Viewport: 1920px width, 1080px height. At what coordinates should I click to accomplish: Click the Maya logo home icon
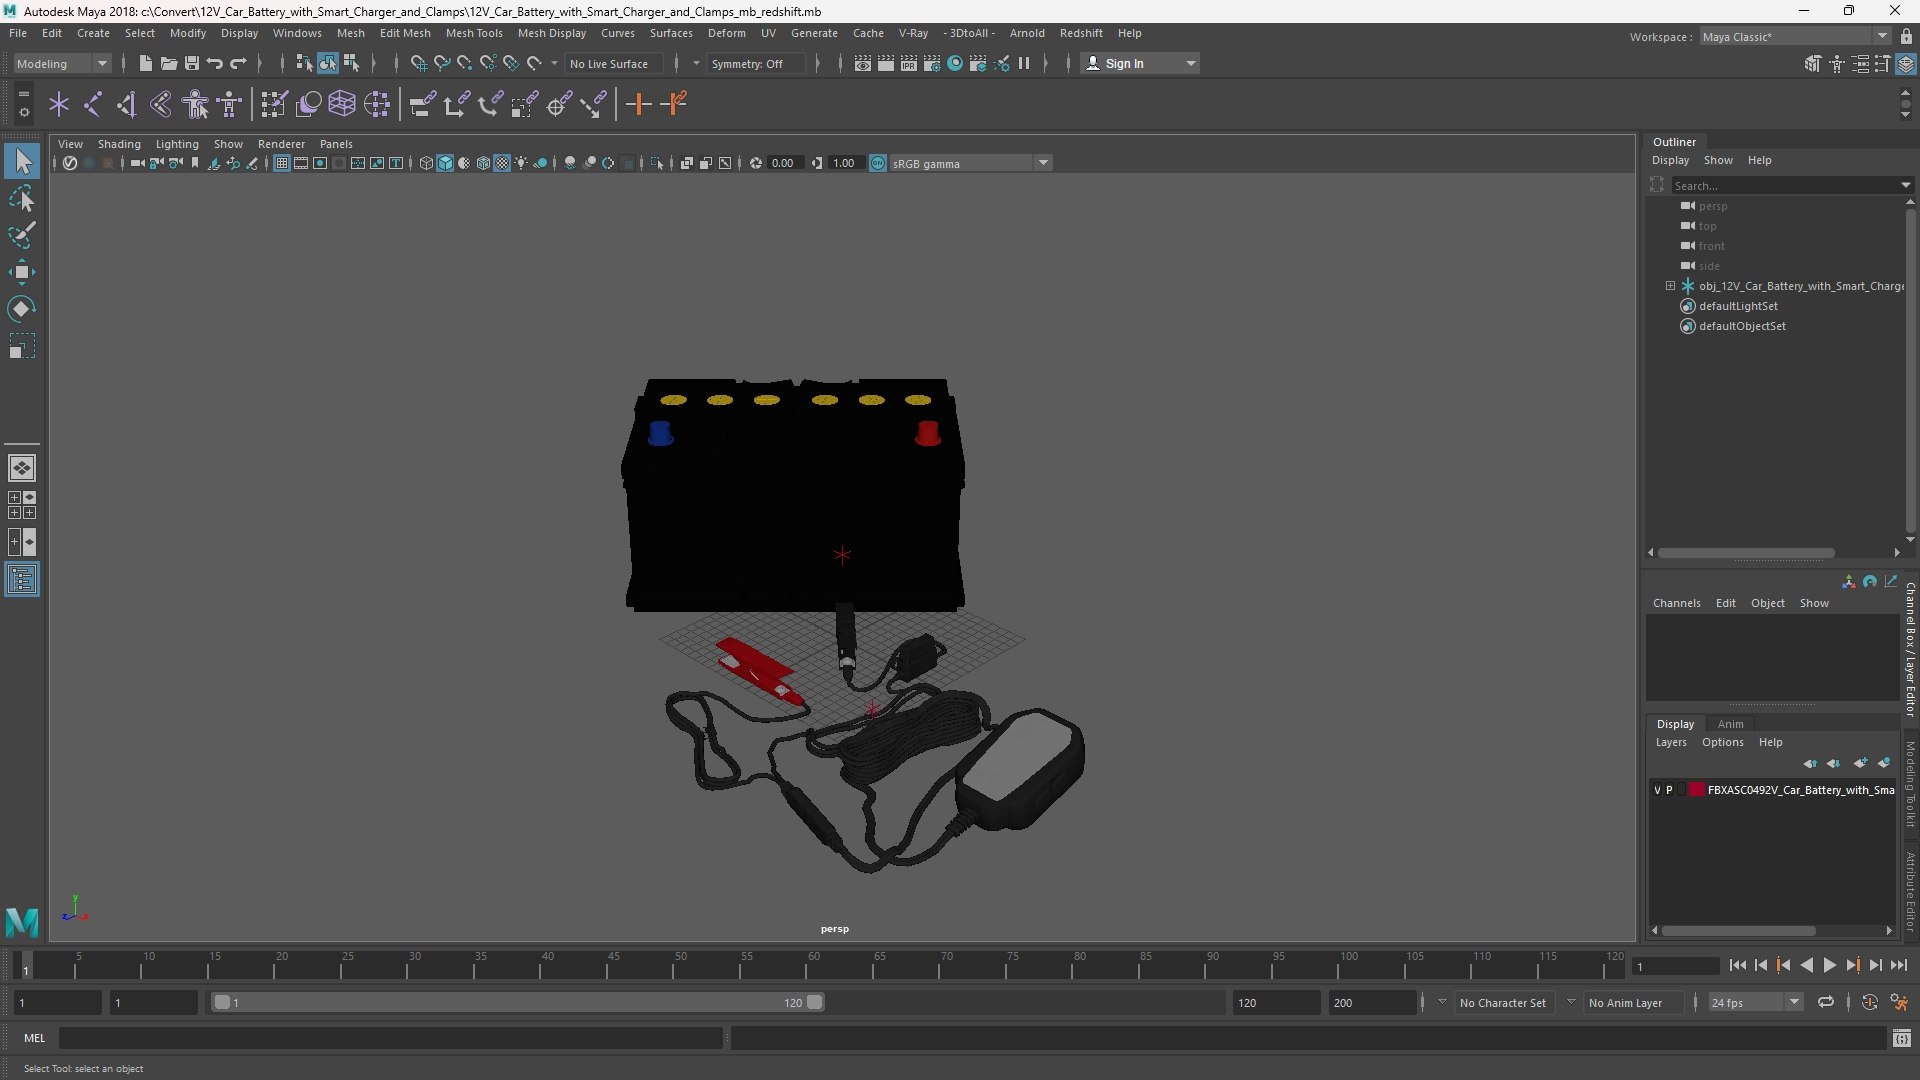22,921
